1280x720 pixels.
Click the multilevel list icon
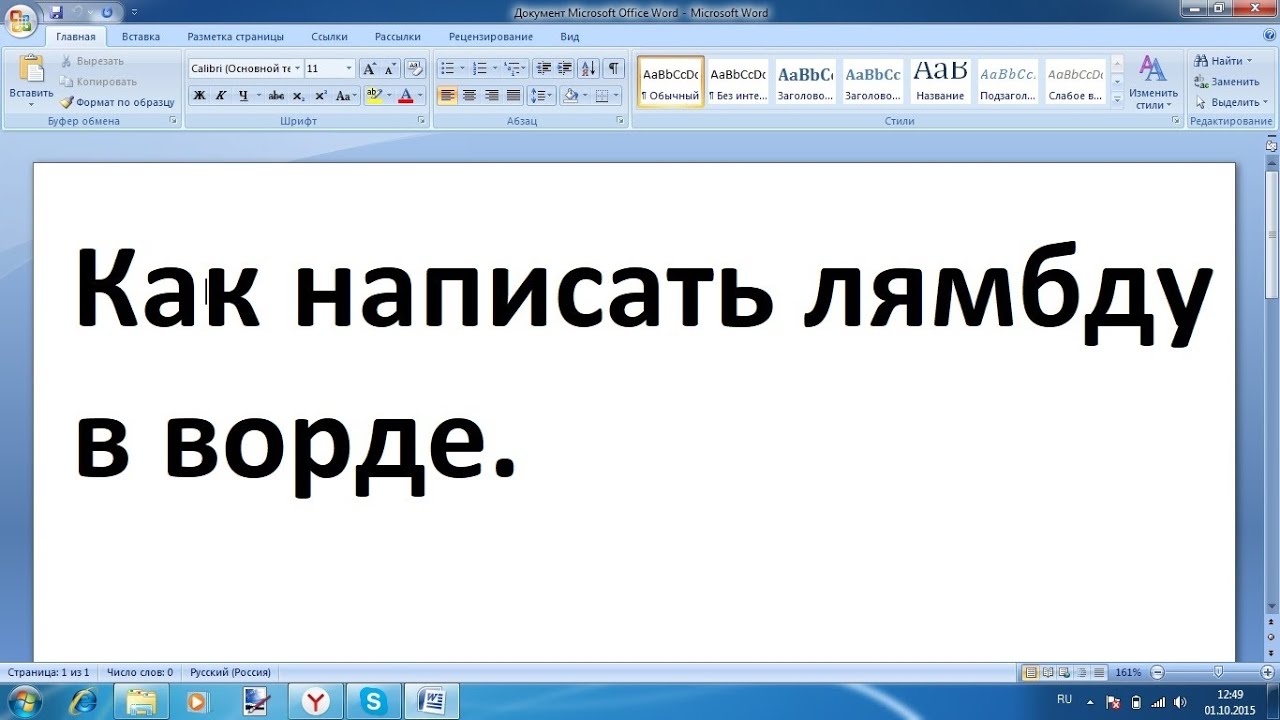pos(511,68)
